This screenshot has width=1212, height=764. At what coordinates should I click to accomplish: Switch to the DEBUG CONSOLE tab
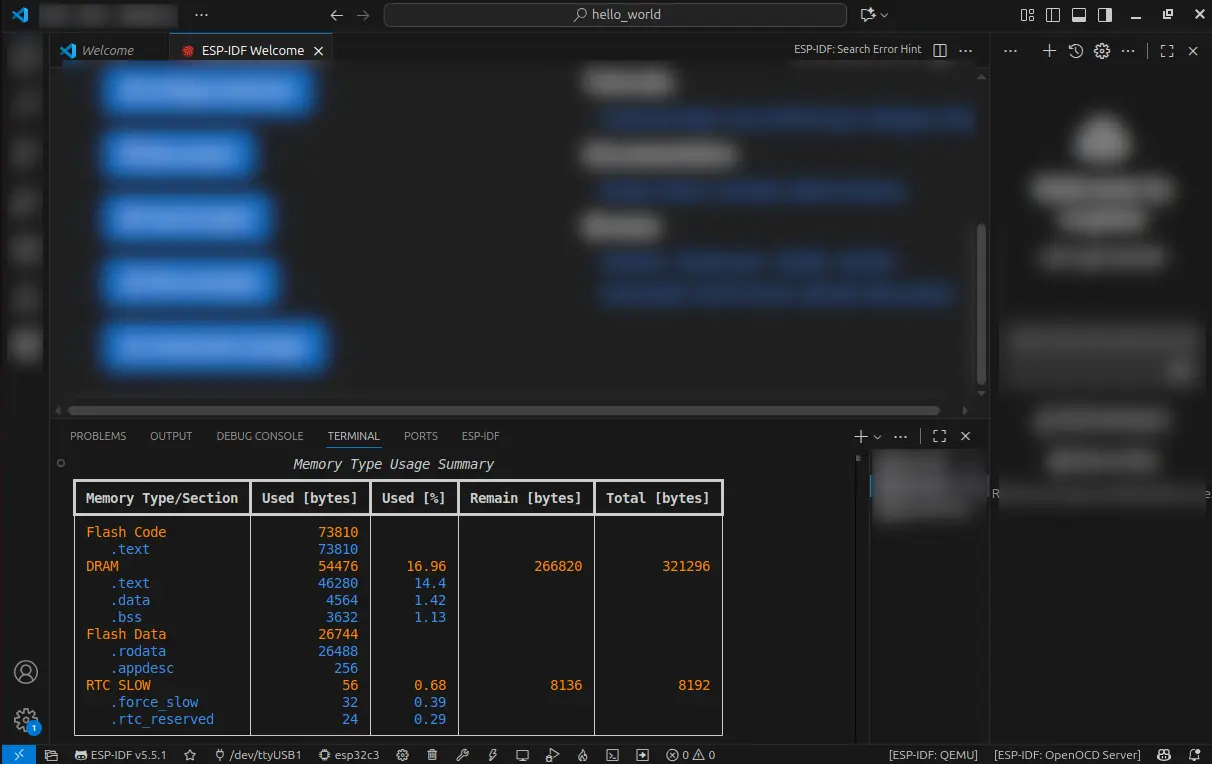pos(259,436)
